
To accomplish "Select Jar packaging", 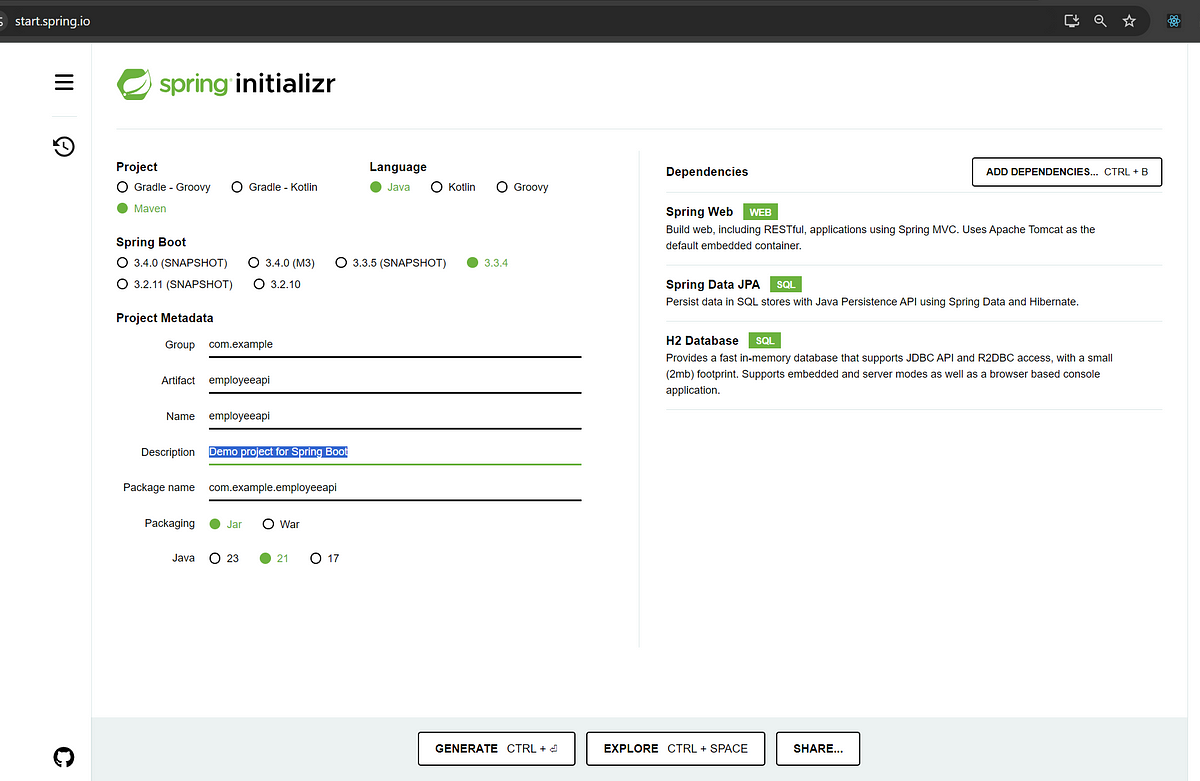I will 226,524.
